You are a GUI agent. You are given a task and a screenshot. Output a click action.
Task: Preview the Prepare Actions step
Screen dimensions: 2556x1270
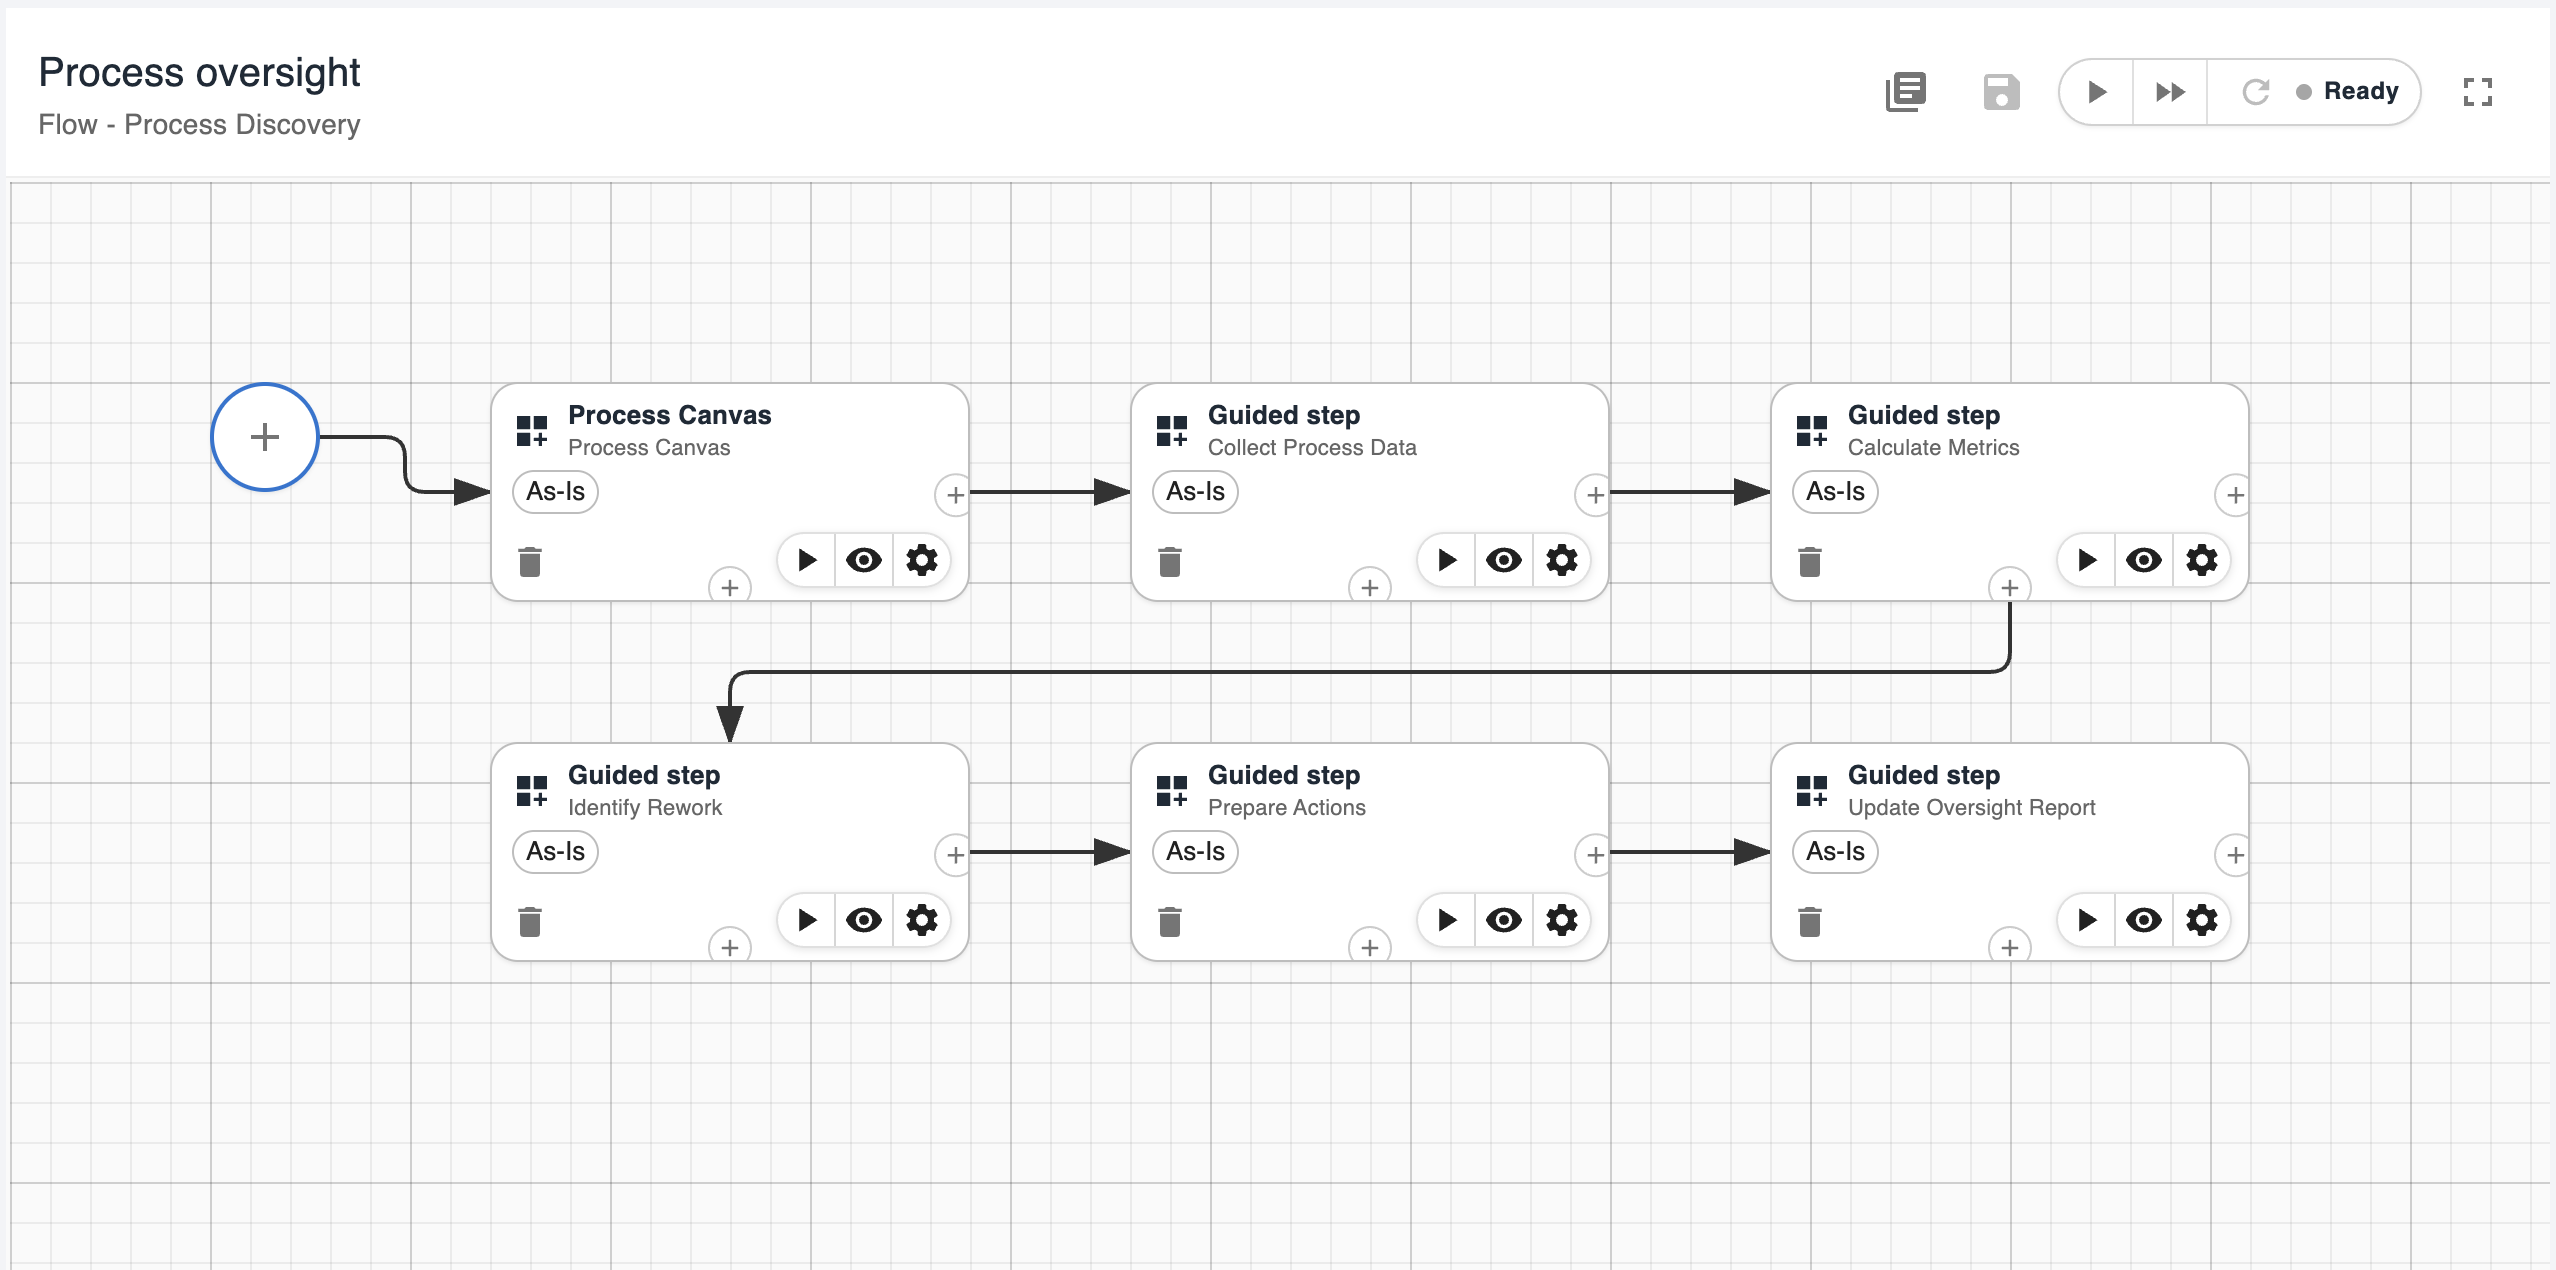pos(1504,920)
